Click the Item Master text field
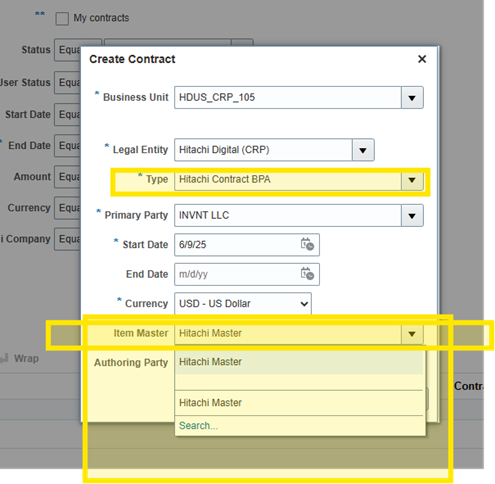The height and width of the screenshot is (484, 495). pyautogui.click(x=288, y=333)
